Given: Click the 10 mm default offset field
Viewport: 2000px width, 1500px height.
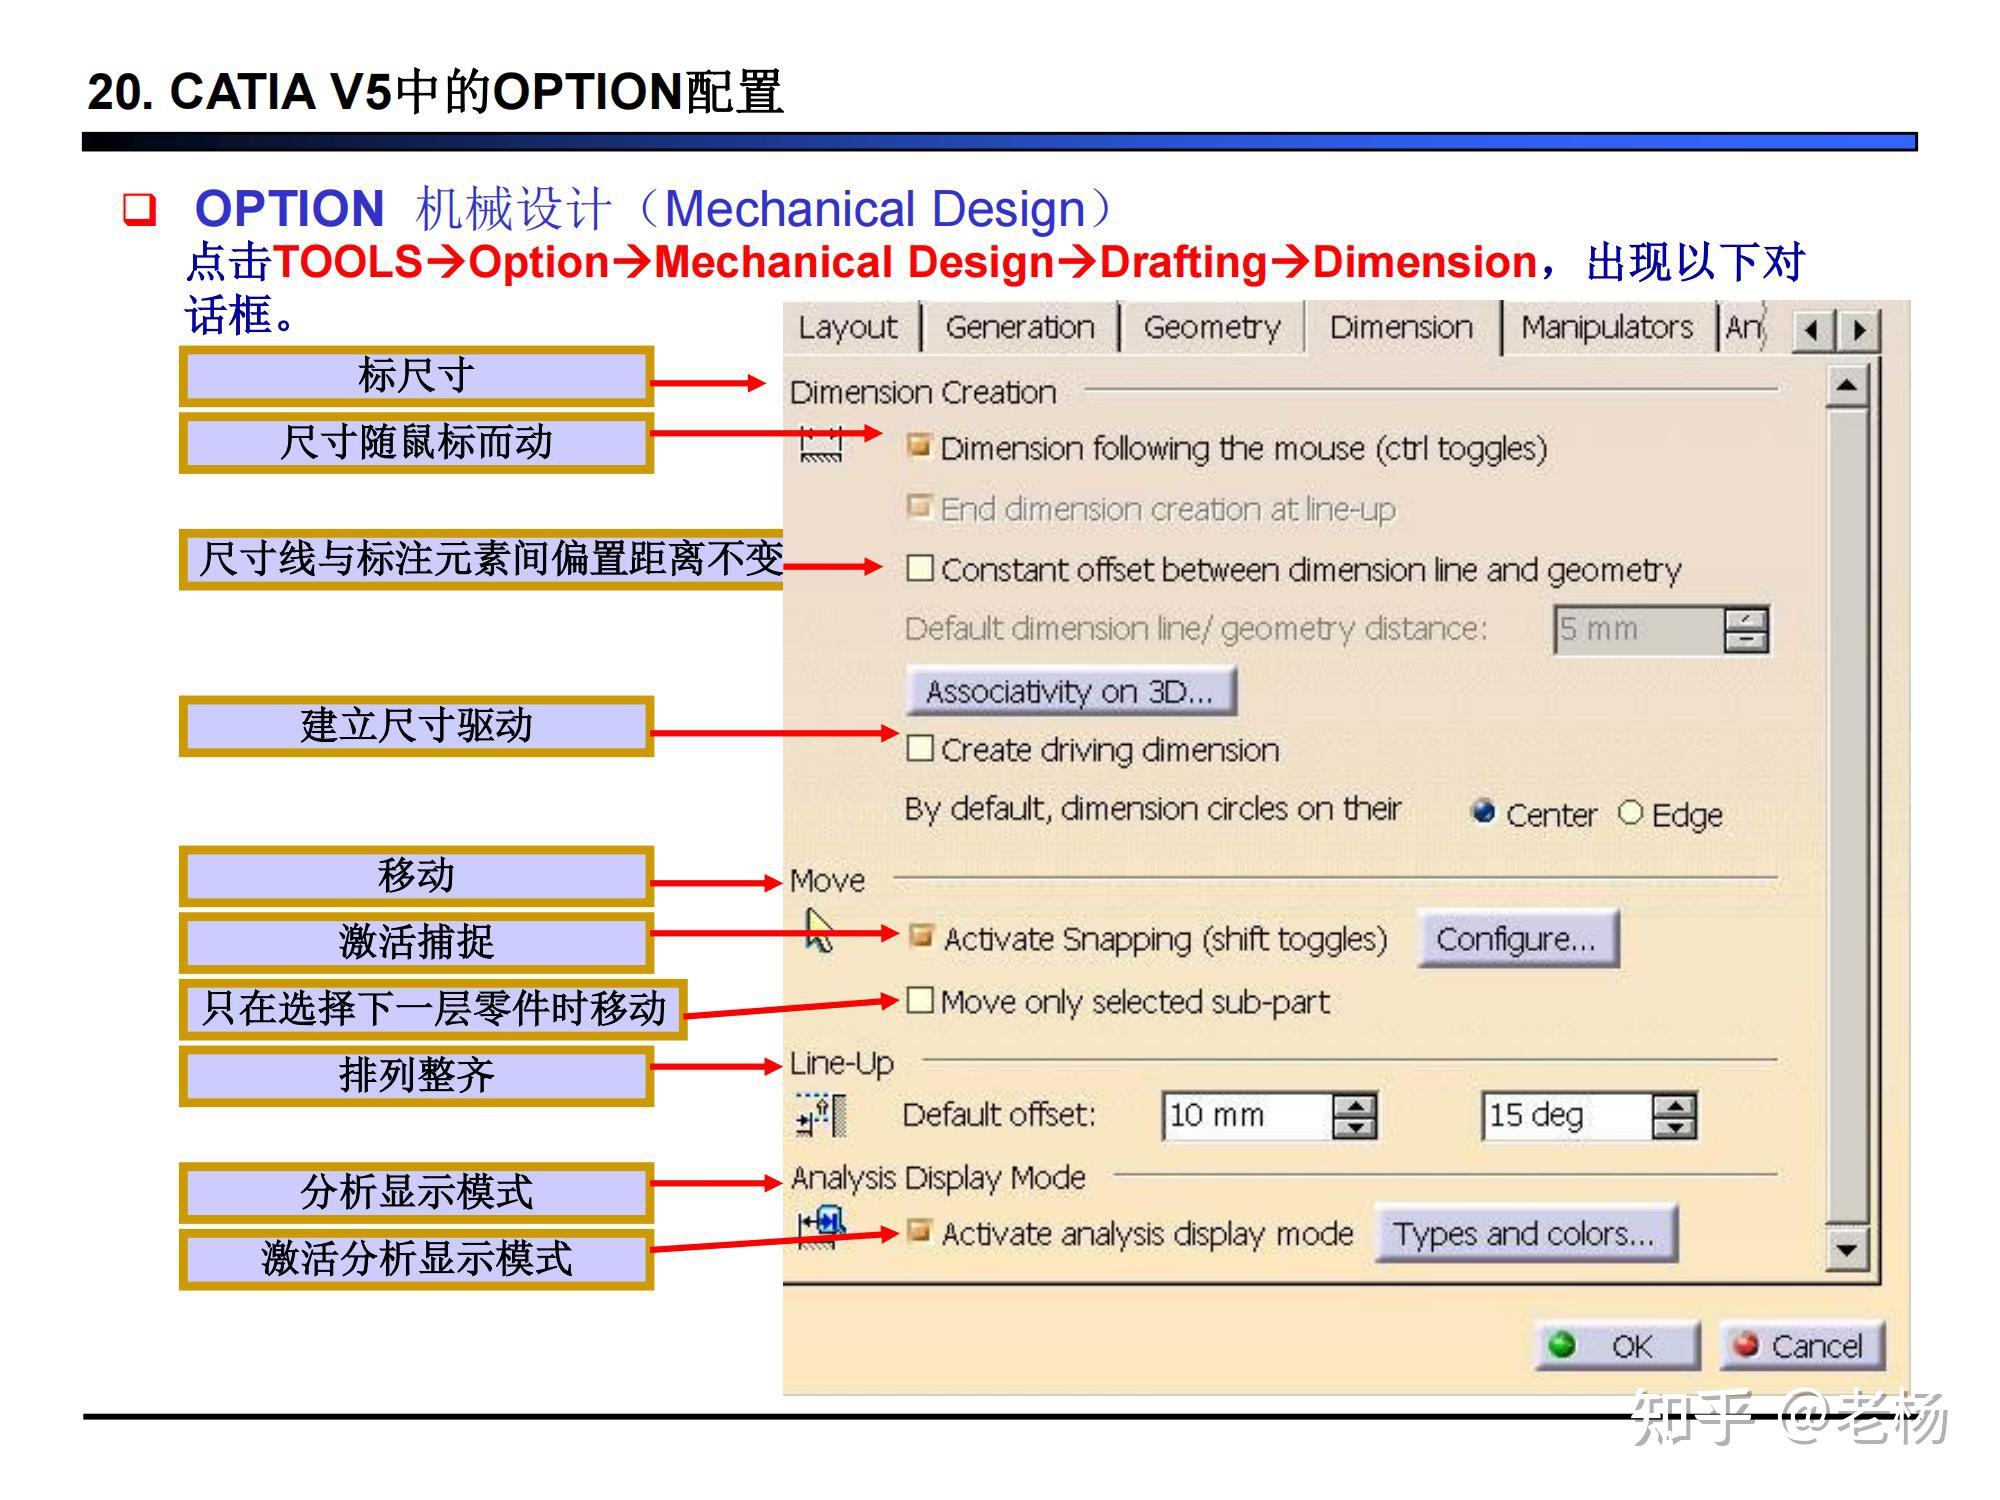Looking at the screenshot, I should pyautogui.click(x=1248, y=1115).
